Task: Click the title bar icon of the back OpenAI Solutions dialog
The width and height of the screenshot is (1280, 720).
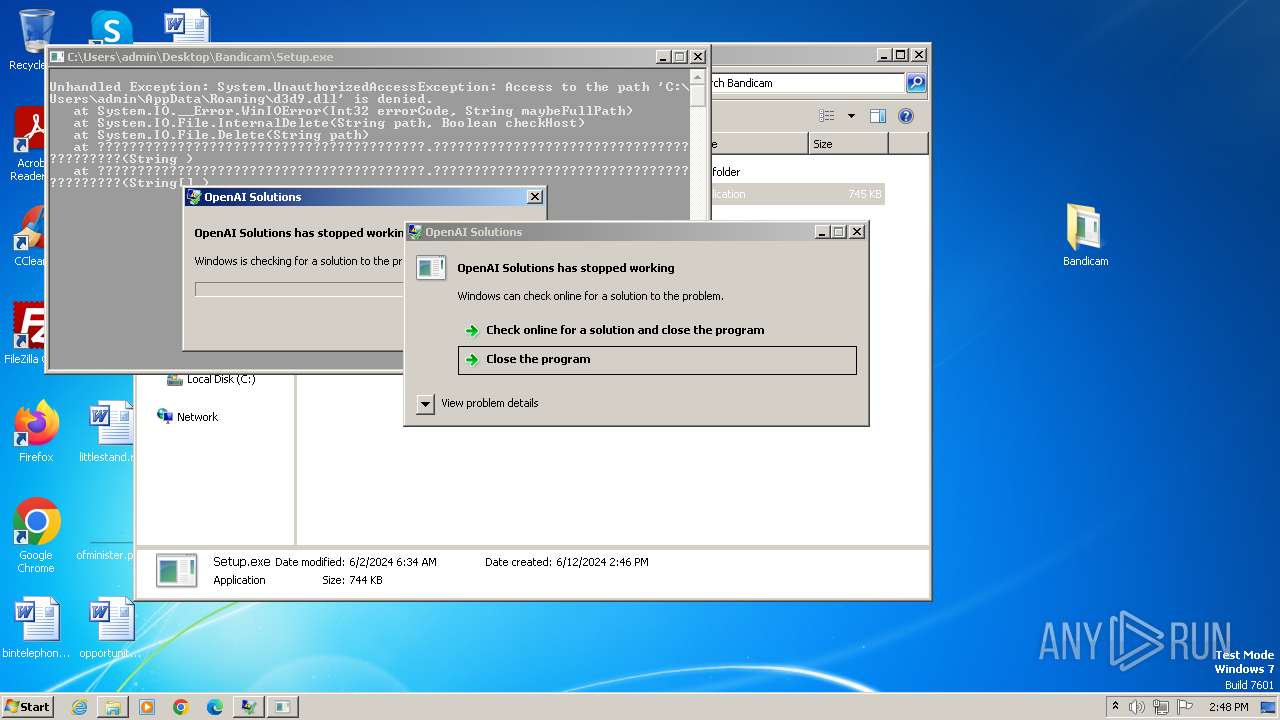Action: 194,197
